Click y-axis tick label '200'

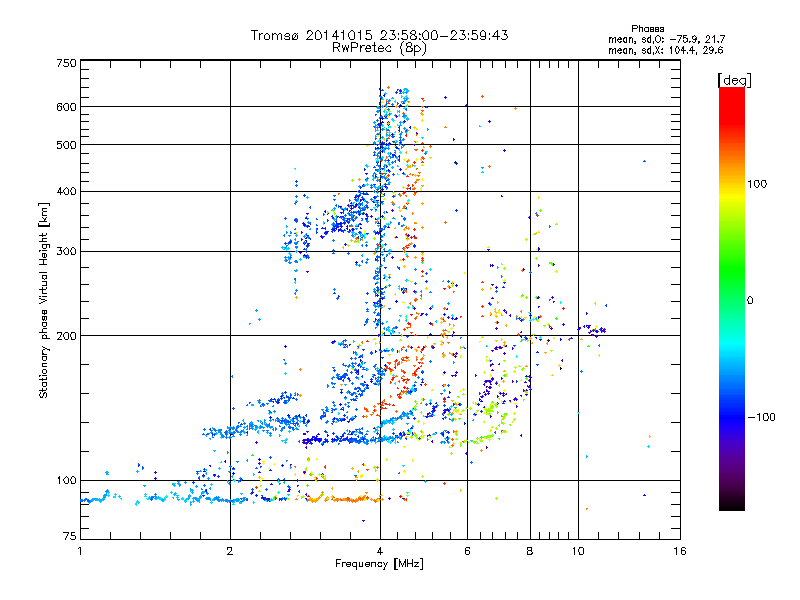66,336
